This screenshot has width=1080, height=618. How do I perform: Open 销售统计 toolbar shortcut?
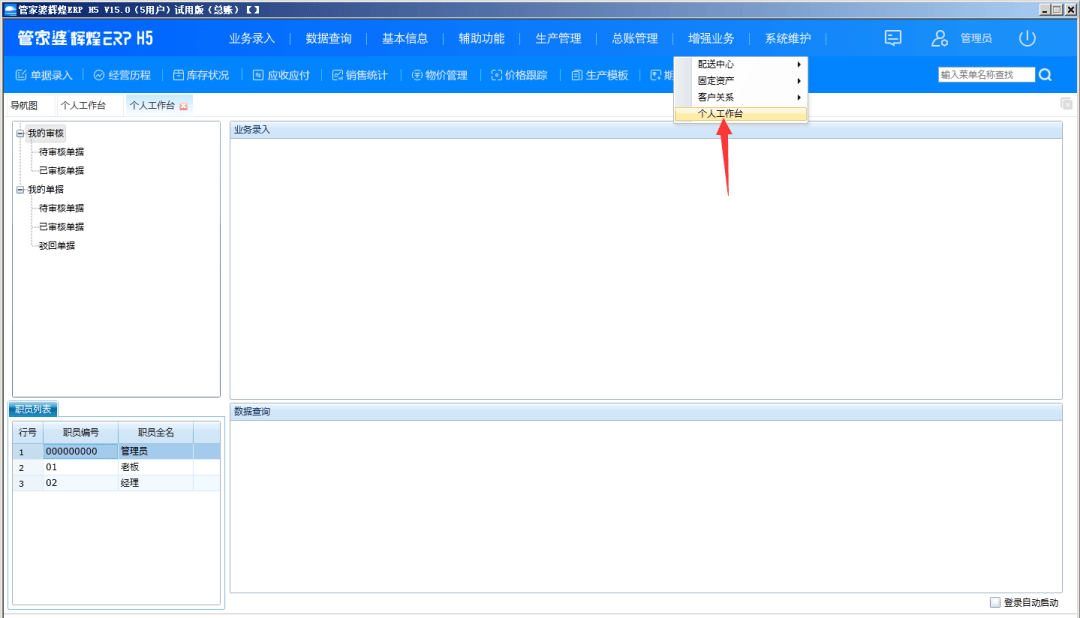(x=360, y=75)
